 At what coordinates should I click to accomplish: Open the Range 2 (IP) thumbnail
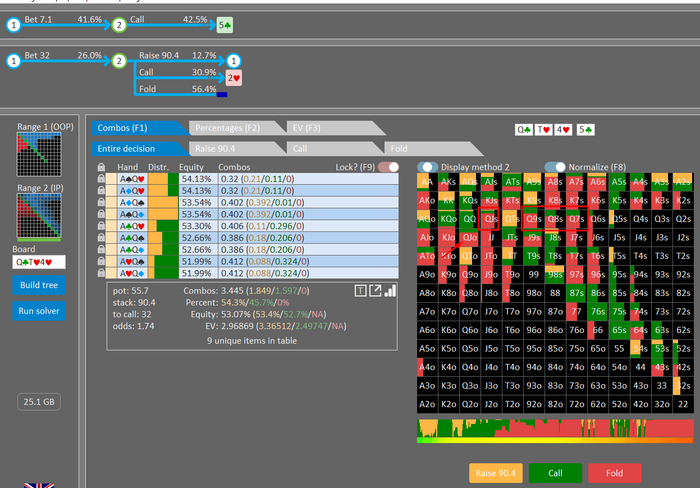[39, 217]
